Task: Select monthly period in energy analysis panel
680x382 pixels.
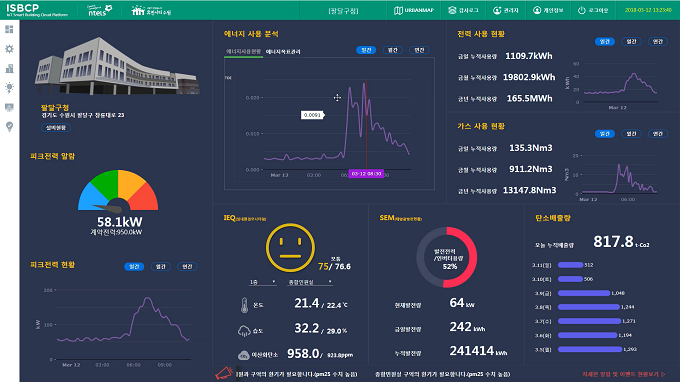Action: point(392,50)
